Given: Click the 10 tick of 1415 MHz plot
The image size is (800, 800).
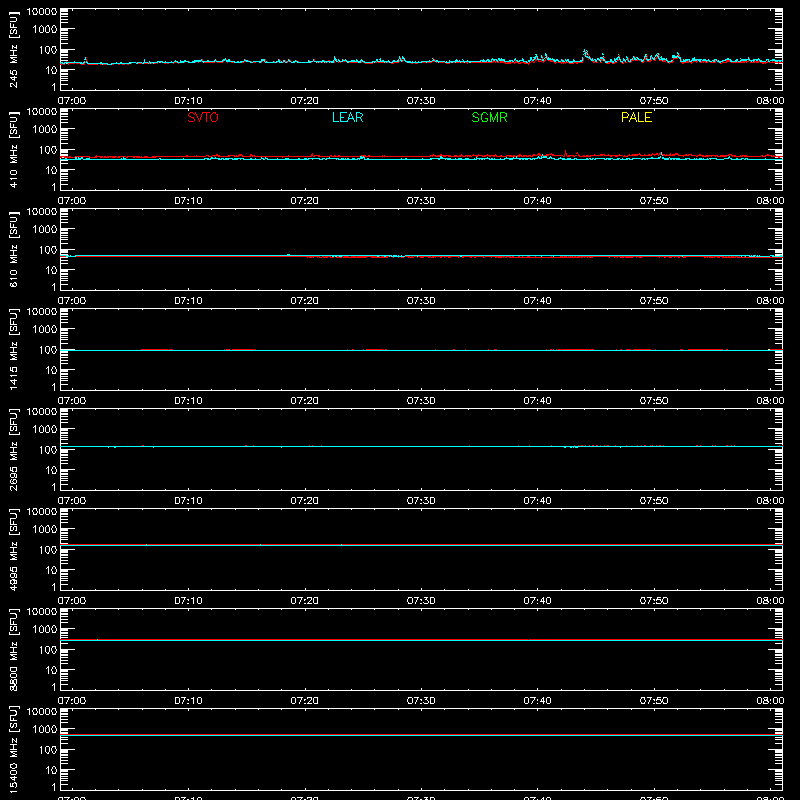Looking at the screenshot, I should point(51,370).
